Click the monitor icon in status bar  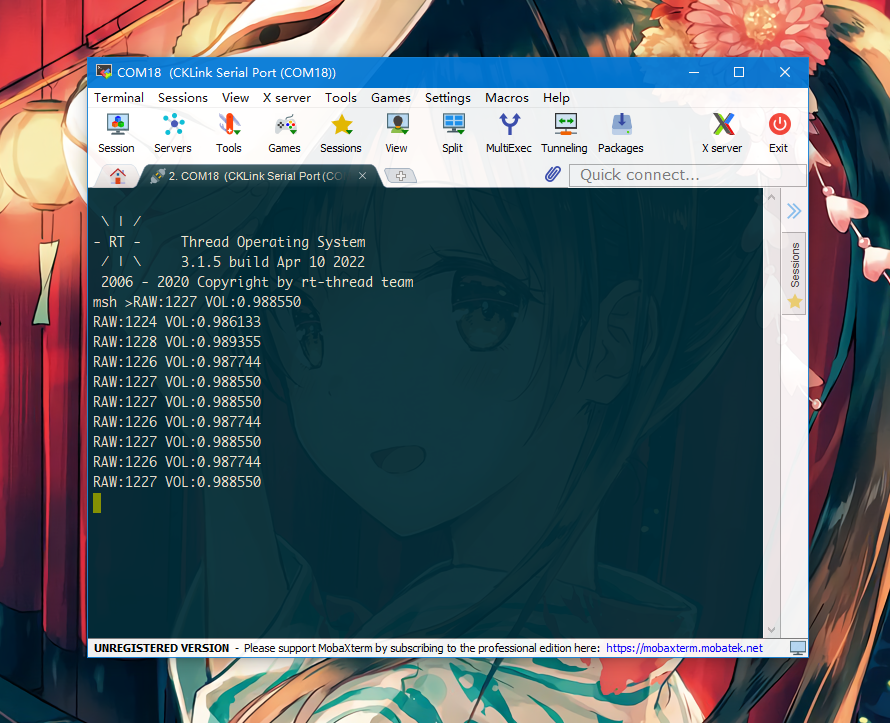(797, 648)
